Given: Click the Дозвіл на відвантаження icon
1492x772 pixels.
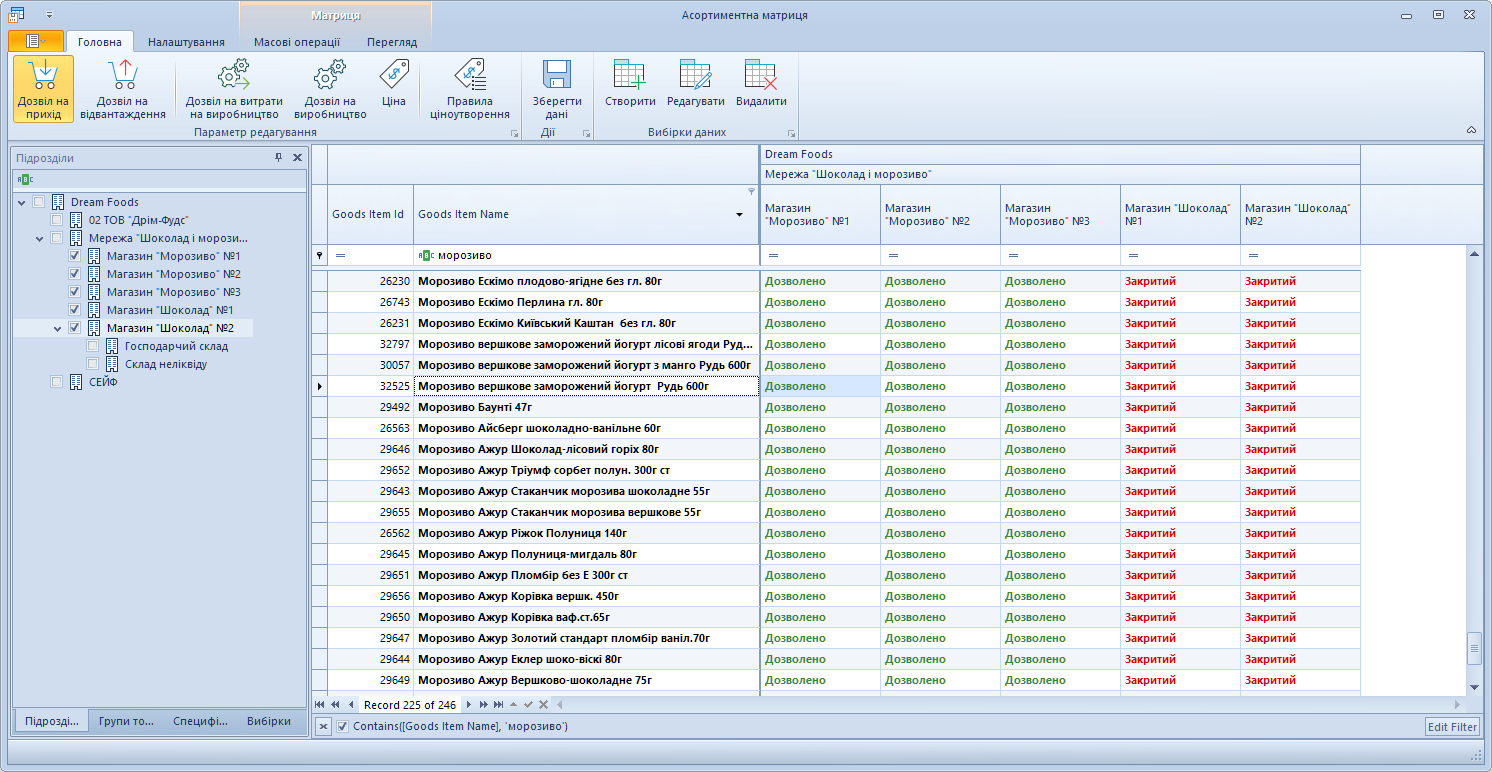Looking at the screenshot, I should coord(123,77).
